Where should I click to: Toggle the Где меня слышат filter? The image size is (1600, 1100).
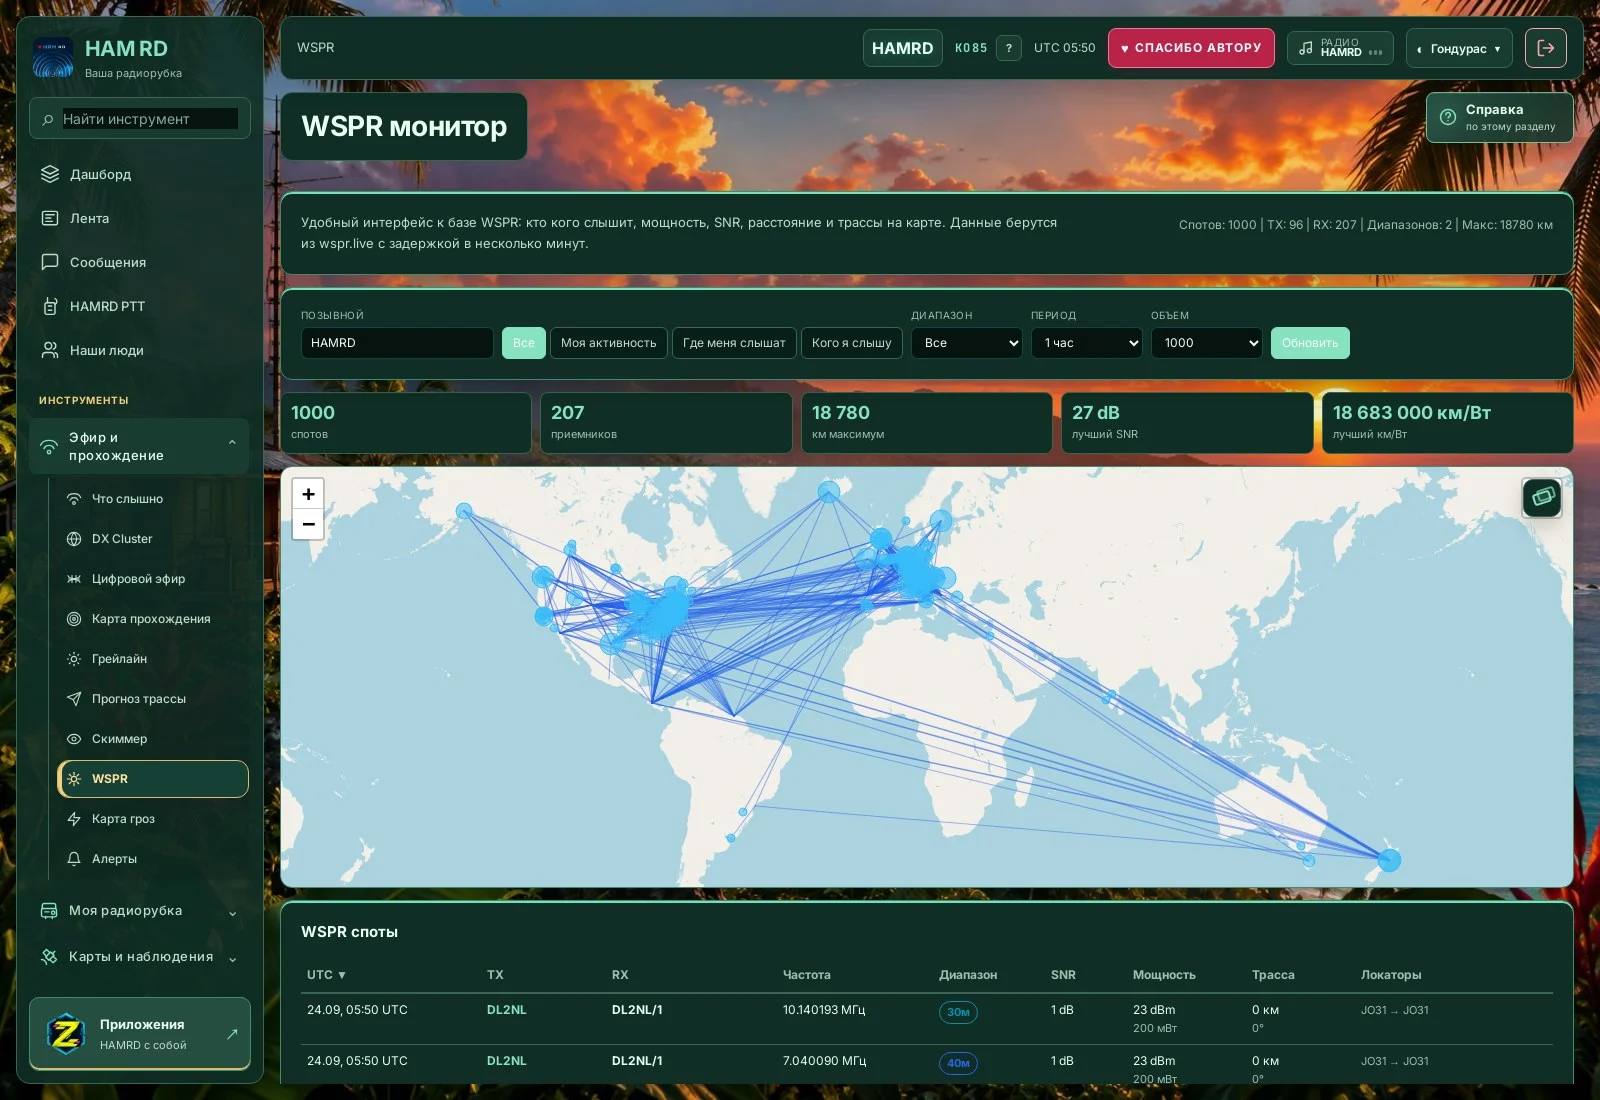click(734, 343)
